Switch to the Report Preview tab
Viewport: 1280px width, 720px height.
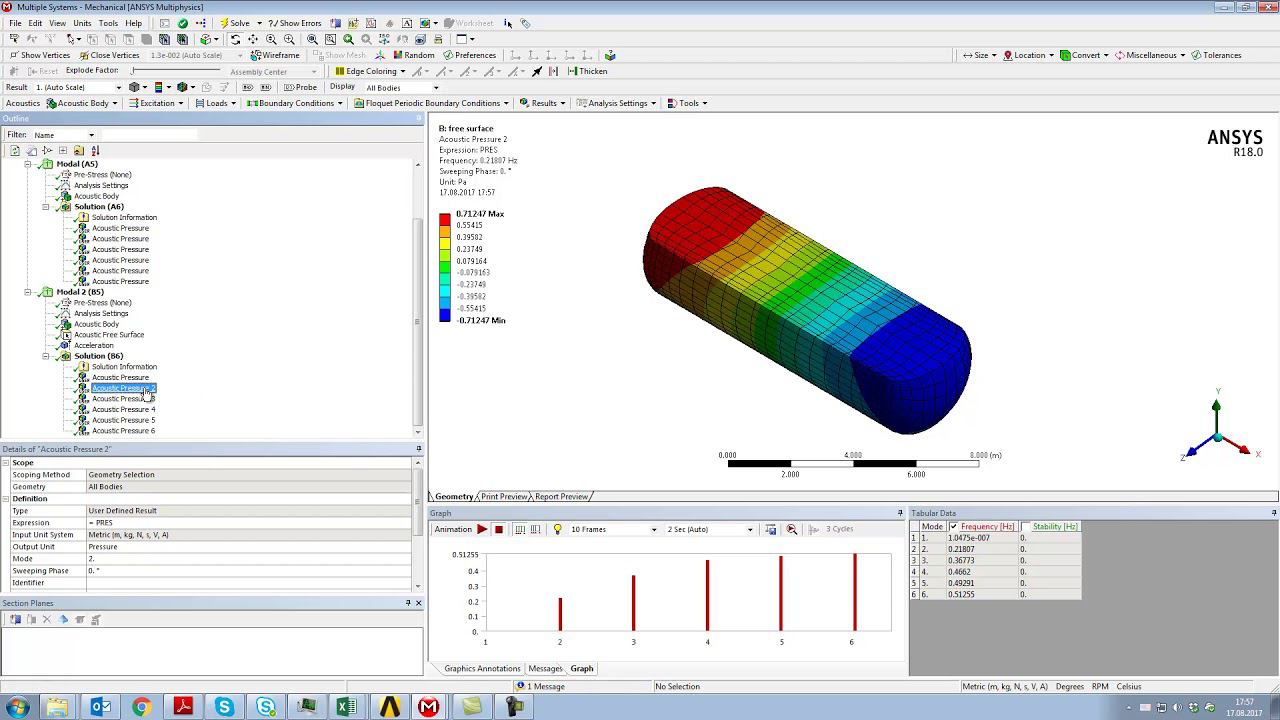click(x=561, y=497)
